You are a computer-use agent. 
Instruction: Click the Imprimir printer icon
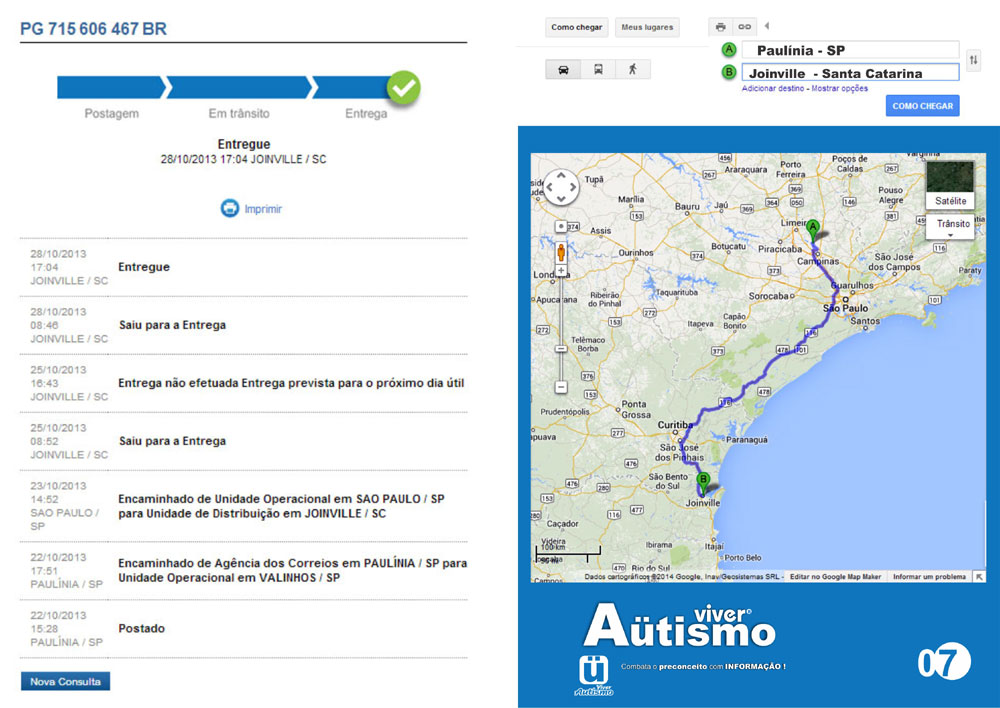tap(230, 209)
